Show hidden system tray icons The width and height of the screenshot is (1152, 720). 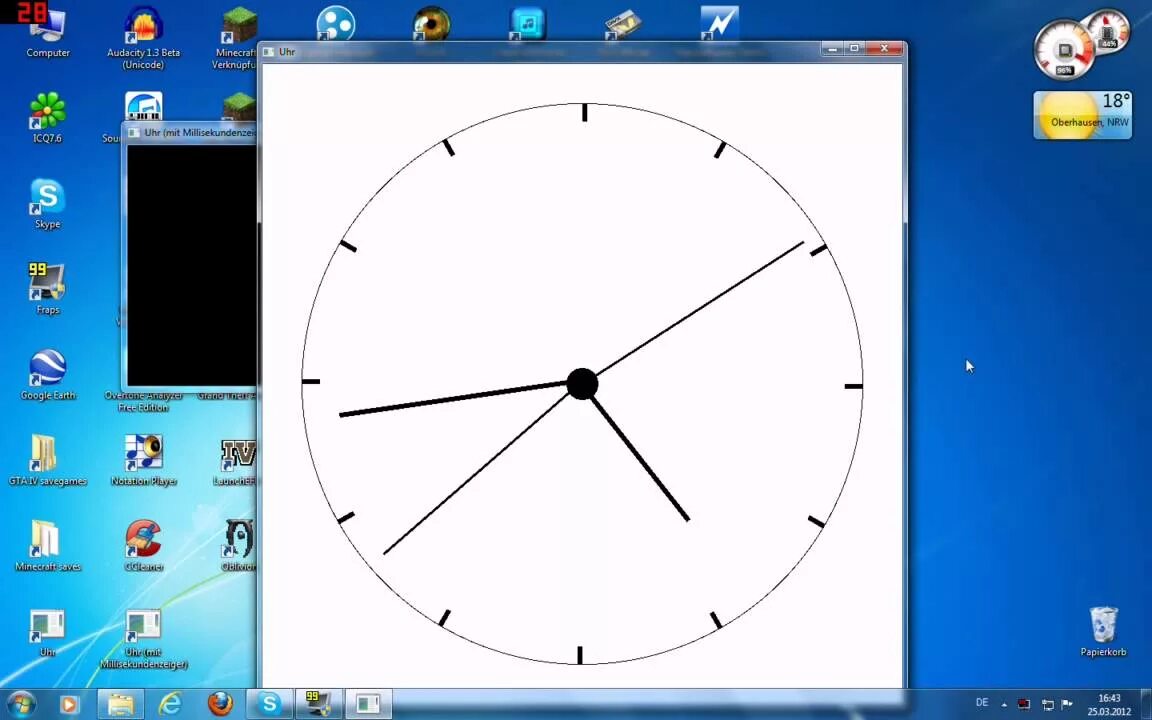[1004, 704]
